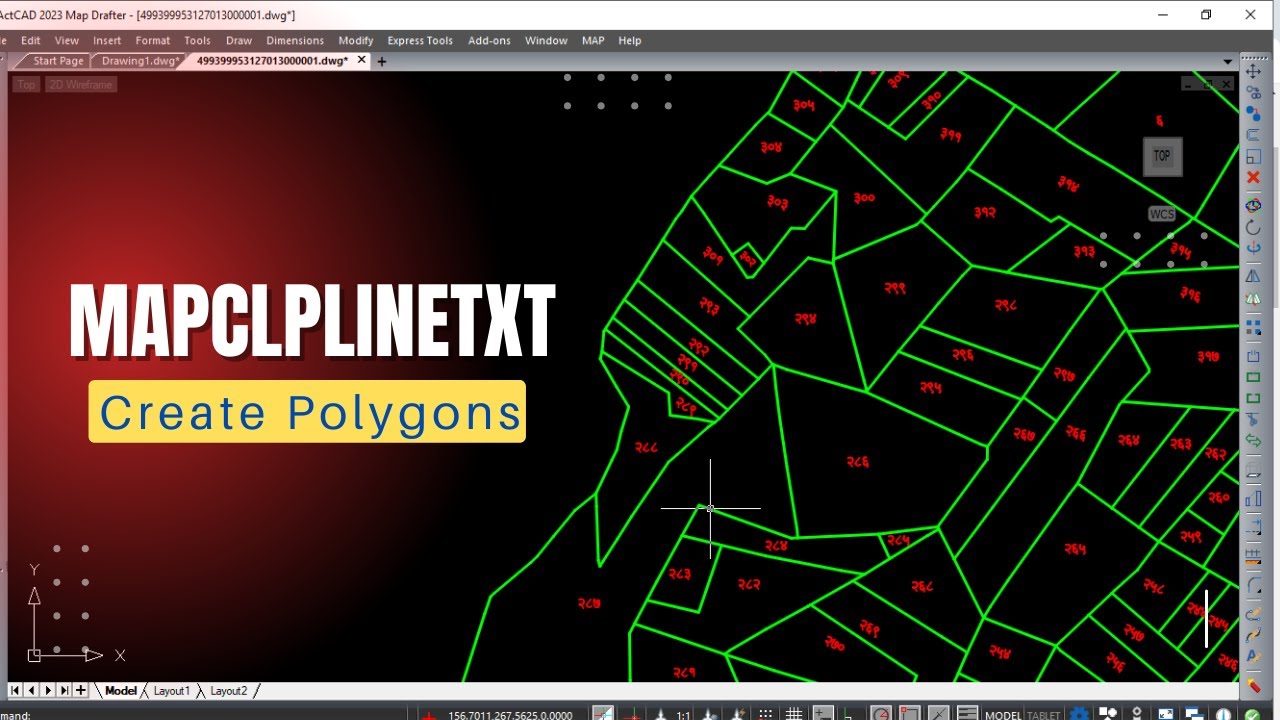
Task: Toggle lineweight display icon in status bar
Action: (x=968, y=713)
